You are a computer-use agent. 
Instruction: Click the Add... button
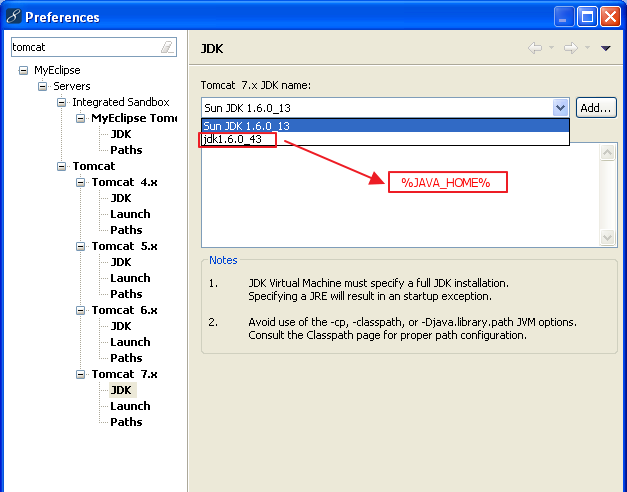[596, 108]
